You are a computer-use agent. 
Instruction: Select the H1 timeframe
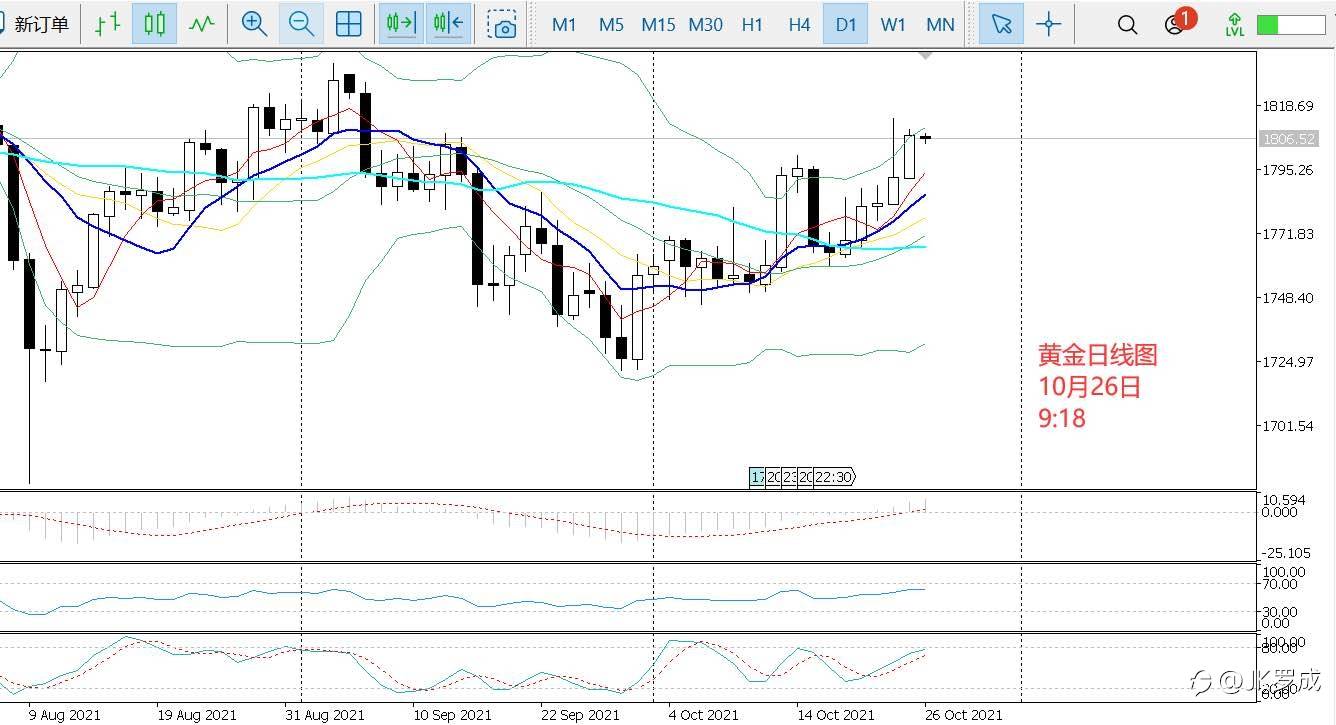[x=752, y=25]
